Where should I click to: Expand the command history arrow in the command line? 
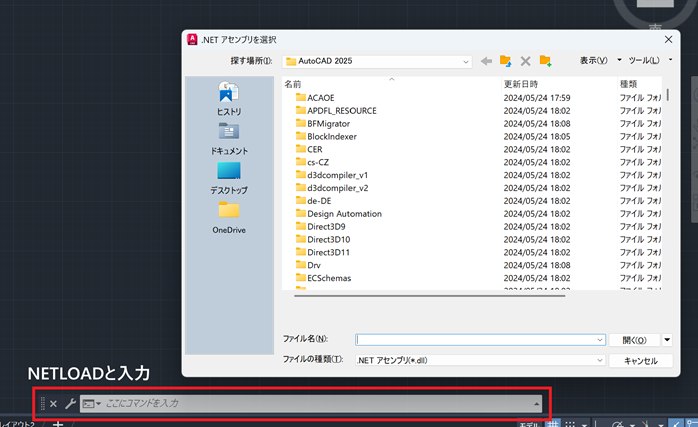pos(536,404)
